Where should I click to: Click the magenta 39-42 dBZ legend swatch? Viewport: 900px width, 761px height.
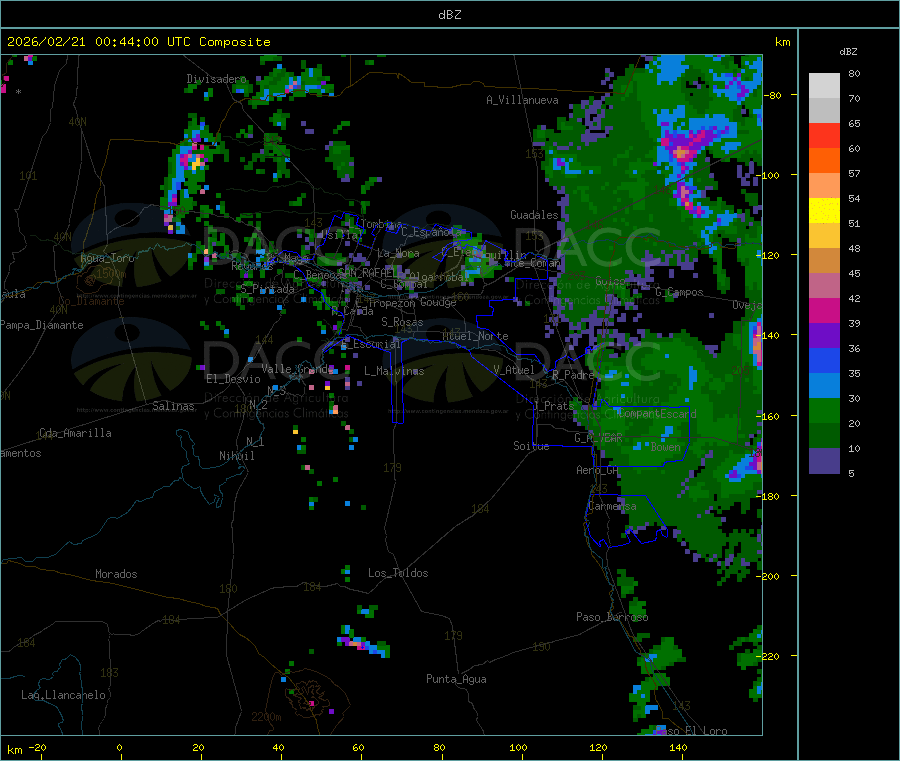click(824, 310)
